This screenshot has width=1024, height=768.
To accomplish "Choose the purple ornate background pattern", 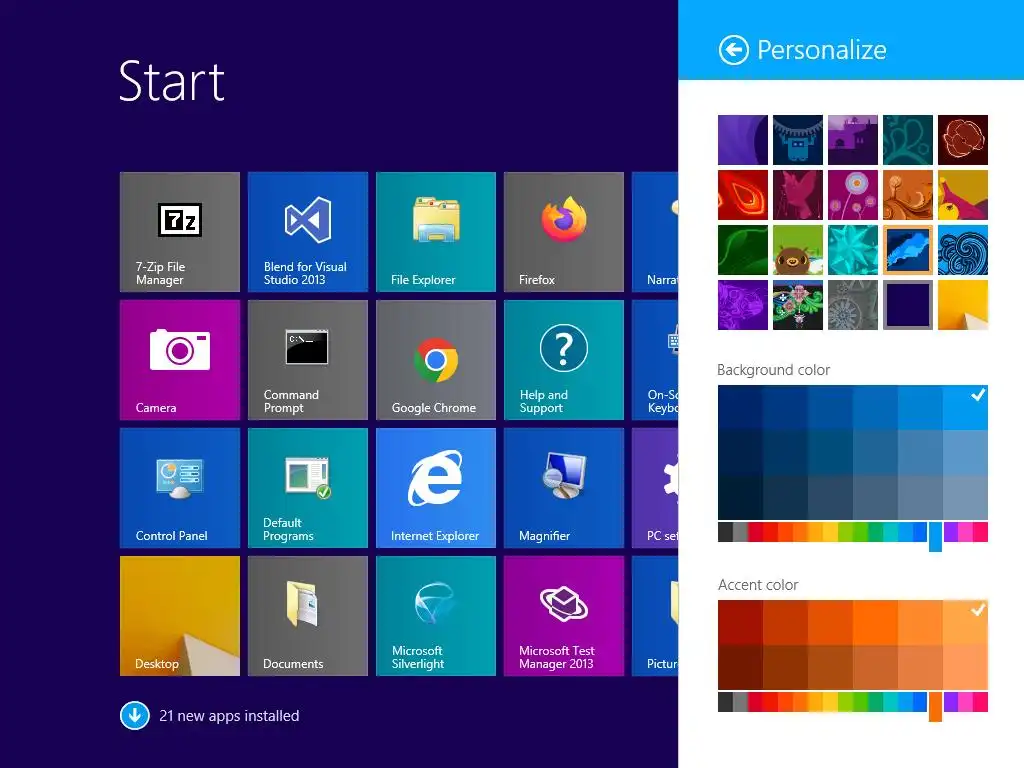I will pos(743,305).
